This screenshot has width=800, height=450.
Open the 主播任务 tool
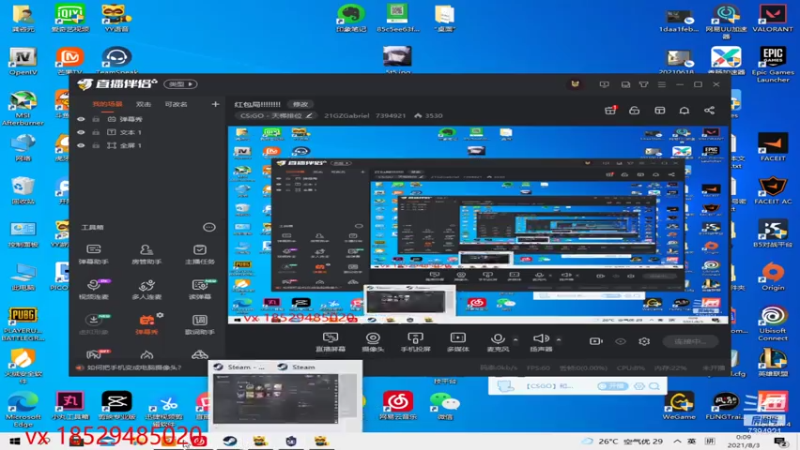(x=199, y=254)
